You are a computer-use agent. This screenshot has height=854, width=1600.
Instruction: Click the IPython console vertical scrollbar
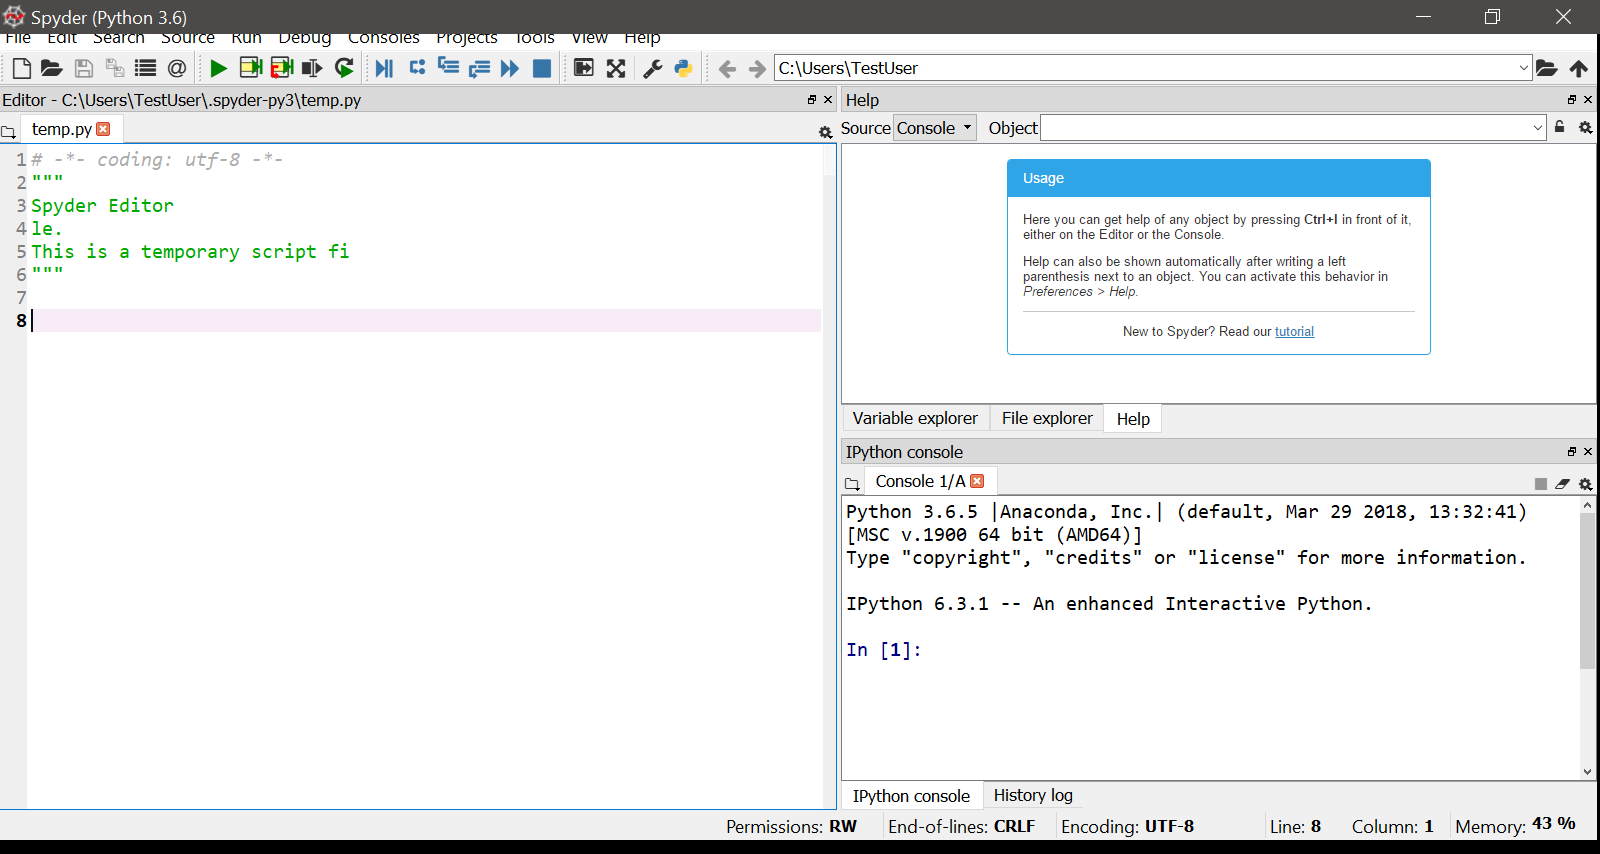click(1587, 590)
